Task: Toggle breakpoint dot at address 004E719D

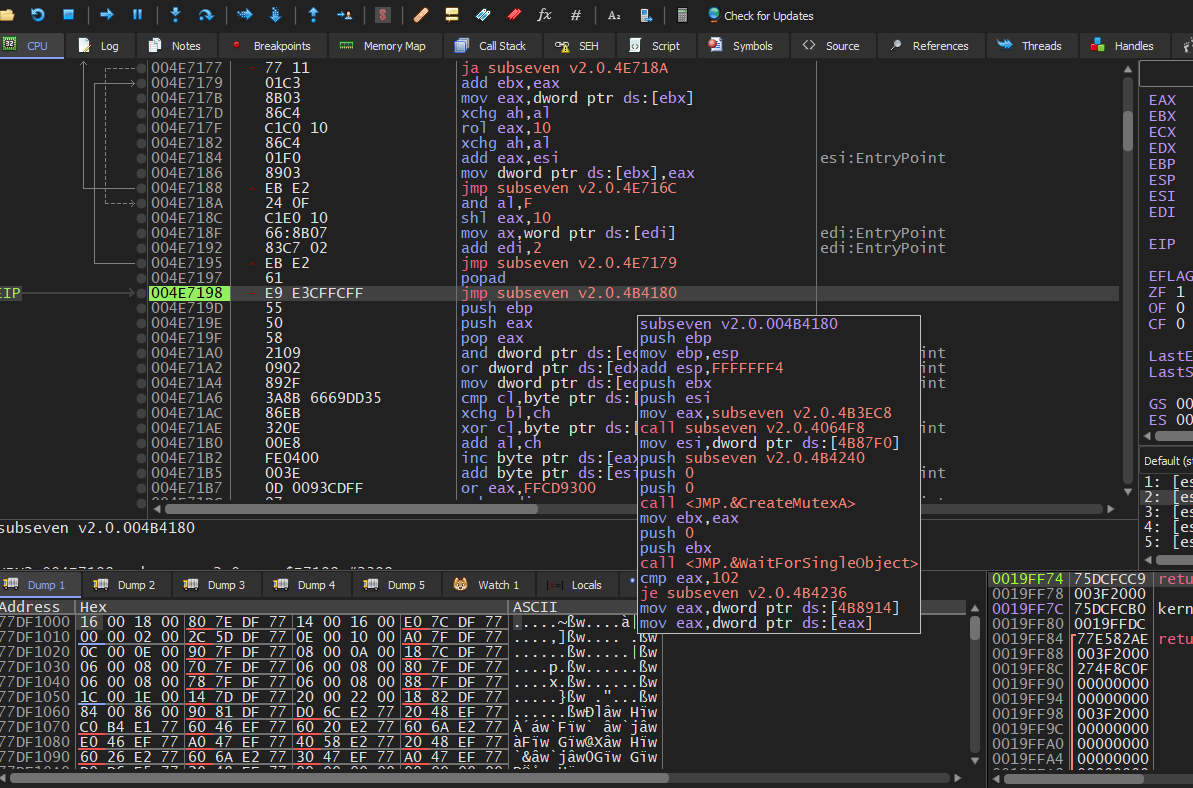Action: [x=141, y=308]
